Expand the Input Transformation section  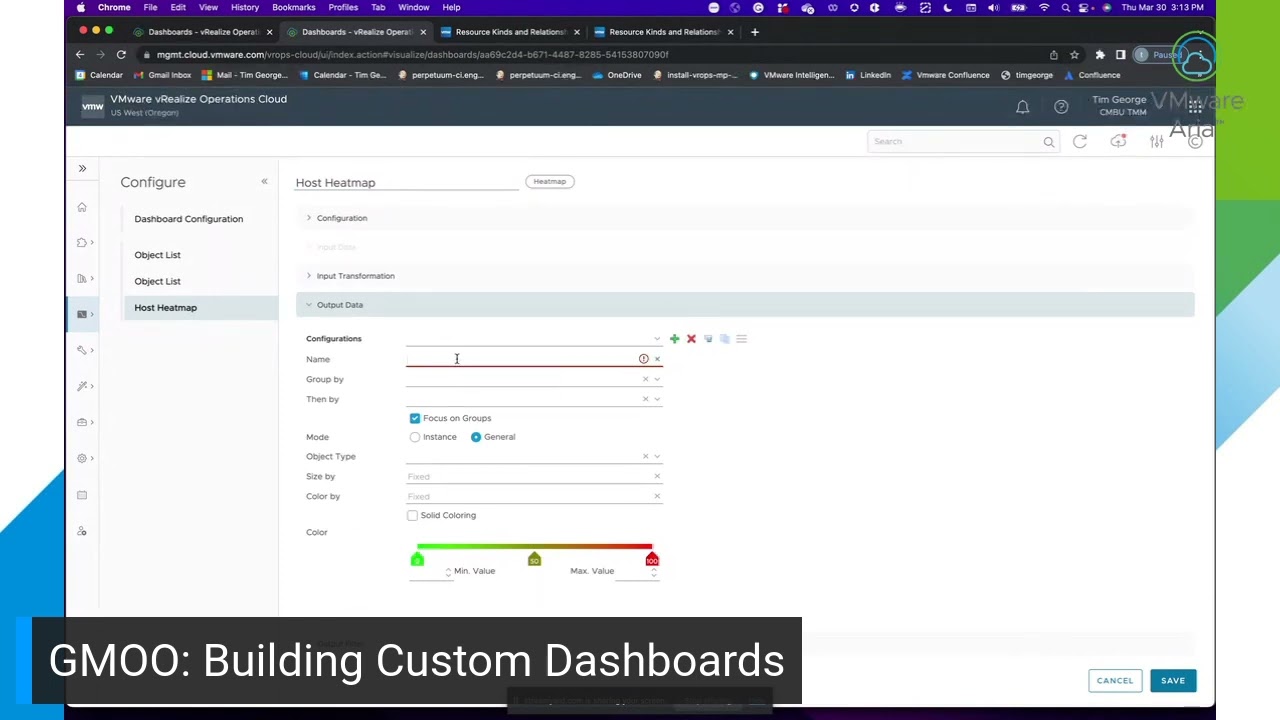pos(745,276)
